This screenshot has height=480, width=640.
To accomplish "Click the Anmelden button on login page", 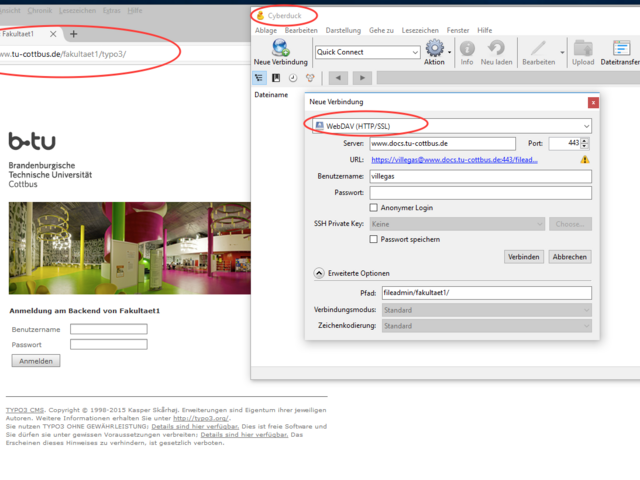I will click(36, 361).
